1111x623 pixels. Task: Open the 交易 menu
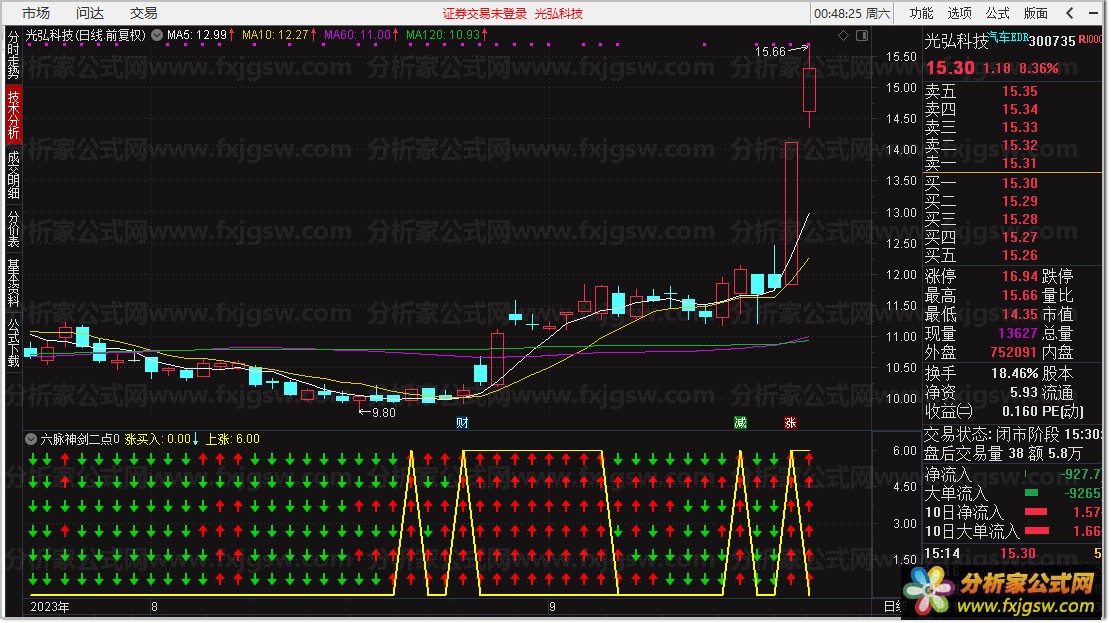pos(143,13)
